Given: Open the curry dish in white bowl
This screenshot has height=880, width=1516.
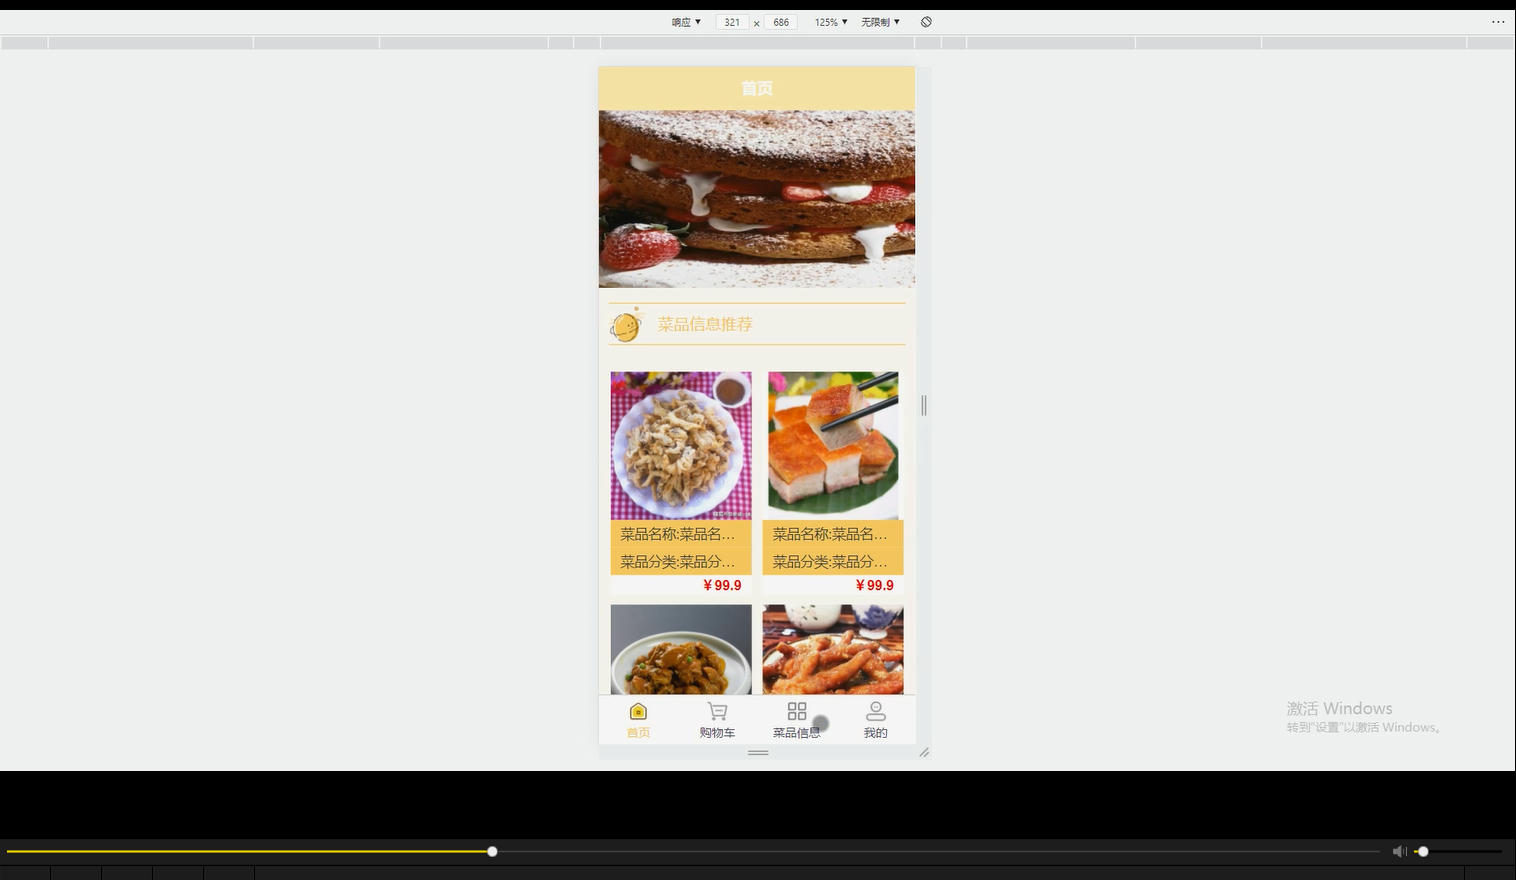Looking at the screenshot, I should pos(681,649).
